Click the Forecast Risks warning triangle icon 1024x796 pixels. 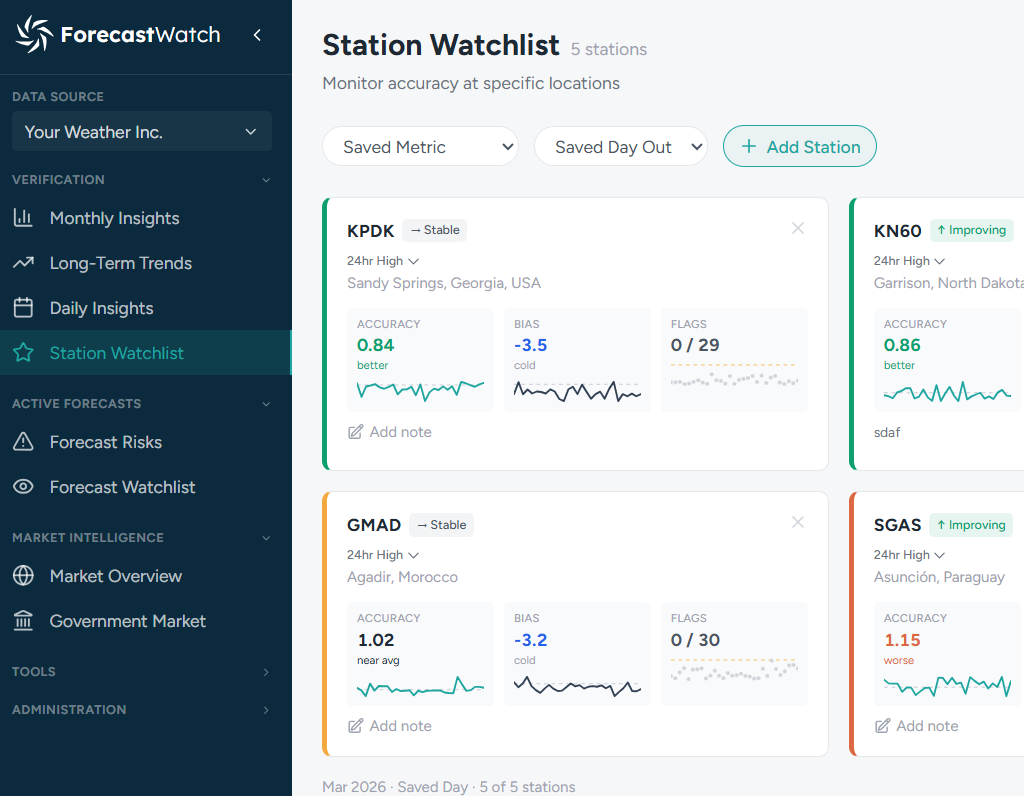24,442
